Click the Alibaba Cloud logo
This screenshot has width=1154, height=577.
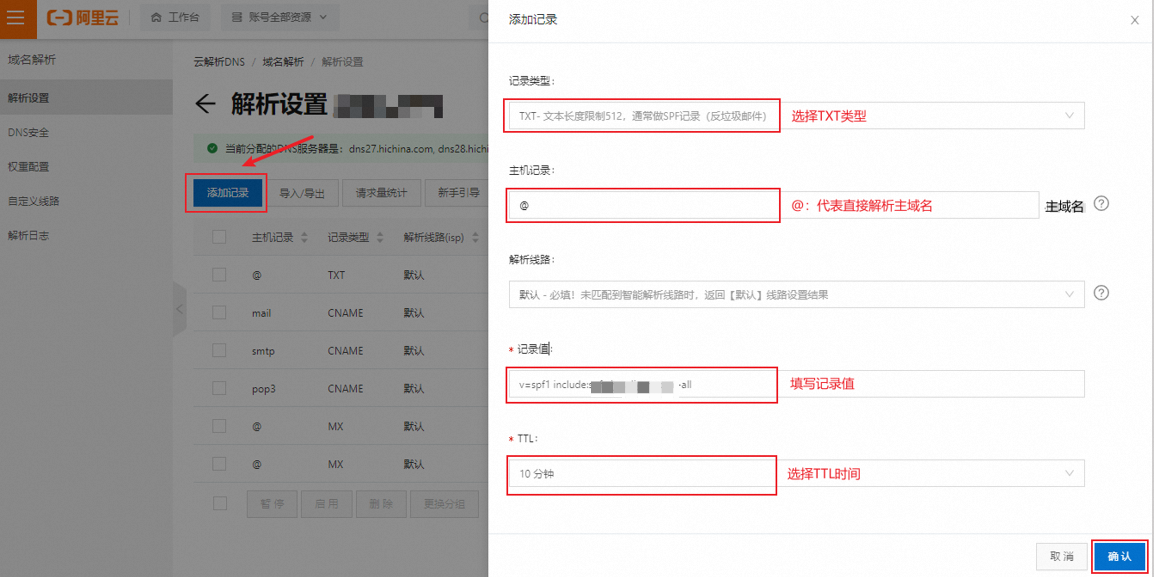pyautogui.click(x=82, y=18)
